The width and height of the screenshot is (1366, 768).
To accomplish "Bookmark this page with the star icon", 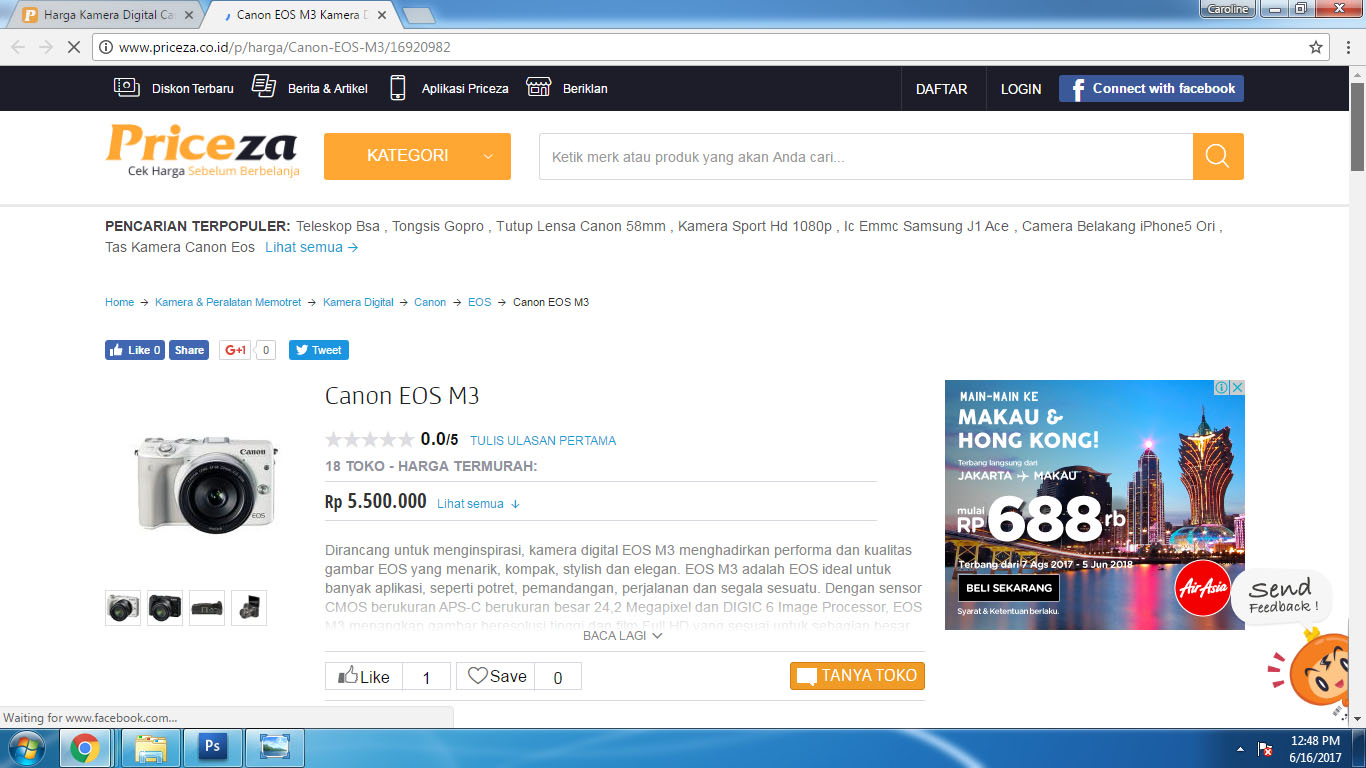I will 1316,47.
